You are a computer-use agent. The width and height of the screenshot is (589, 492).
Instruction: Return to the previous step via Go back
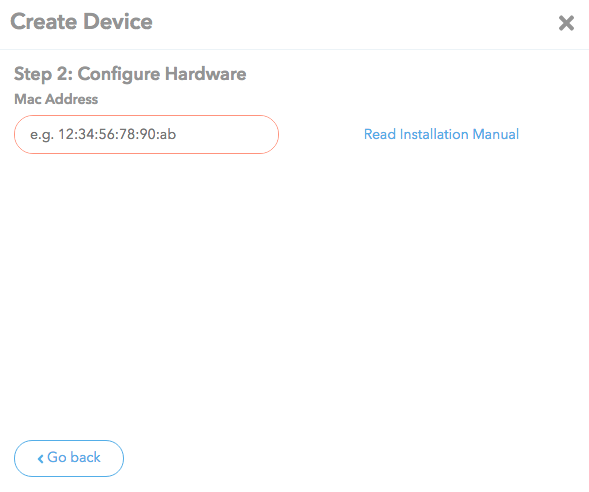click(x=69, y=458)
